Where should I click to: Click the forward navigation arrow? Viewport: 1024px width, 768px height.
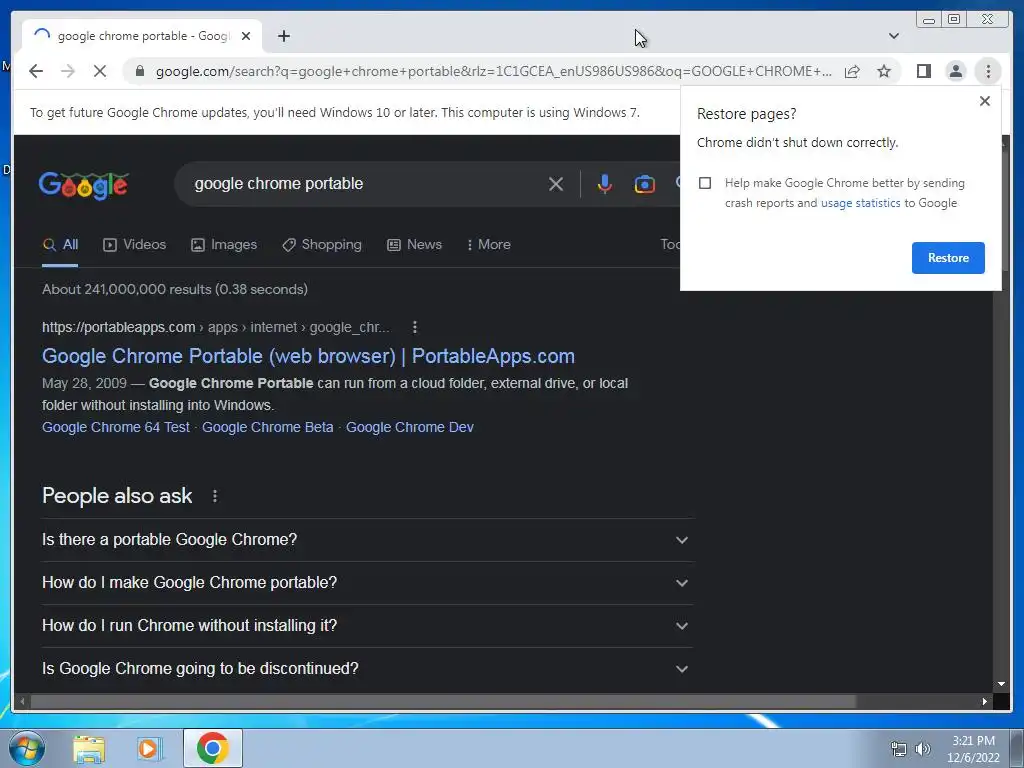pos(68,71)
